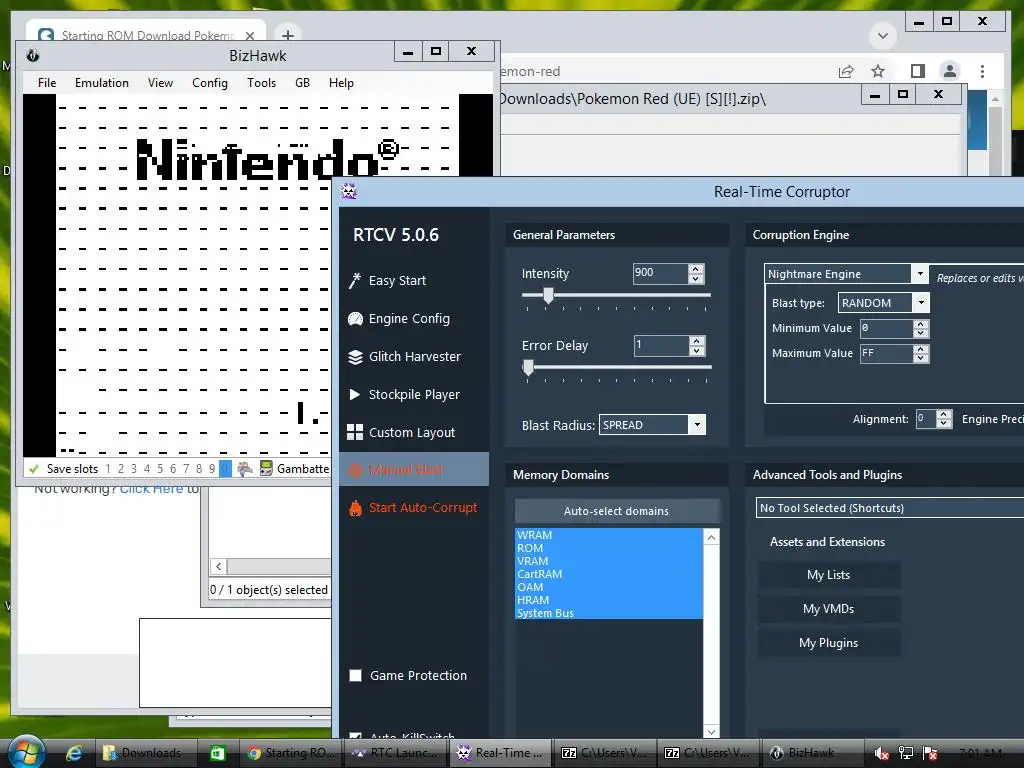
Task: Open BizHawk View menu
Action: (x=160, y=83)
